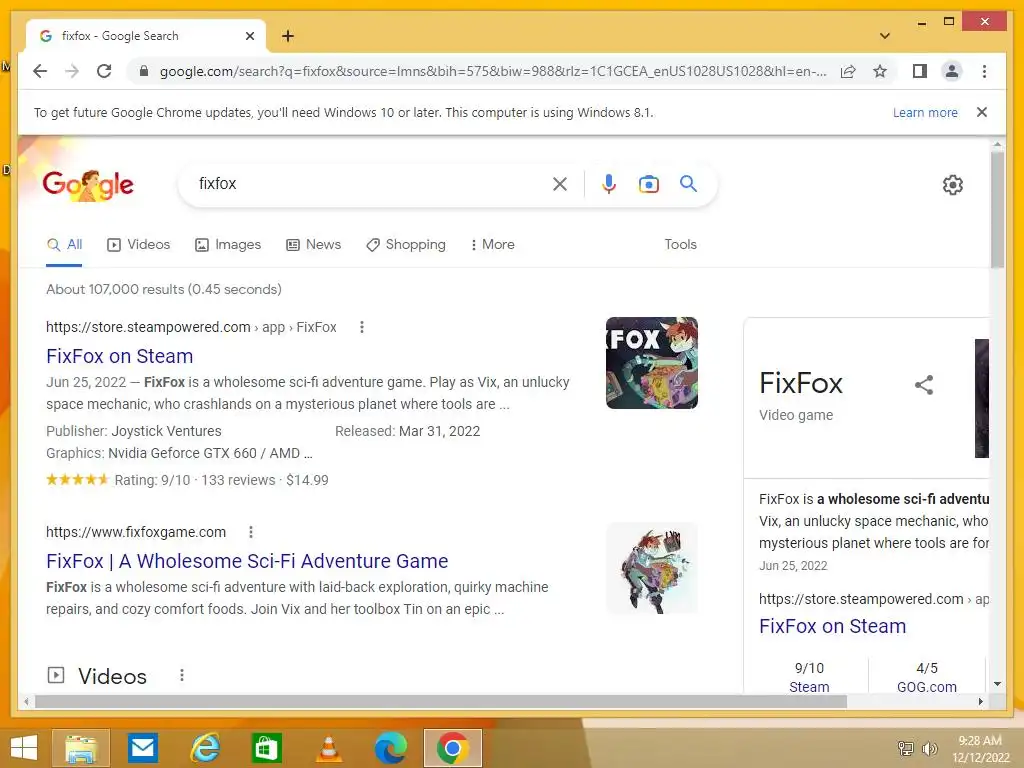Share this page from address bar
1024x768 pixels.
(x=848, y=71)
